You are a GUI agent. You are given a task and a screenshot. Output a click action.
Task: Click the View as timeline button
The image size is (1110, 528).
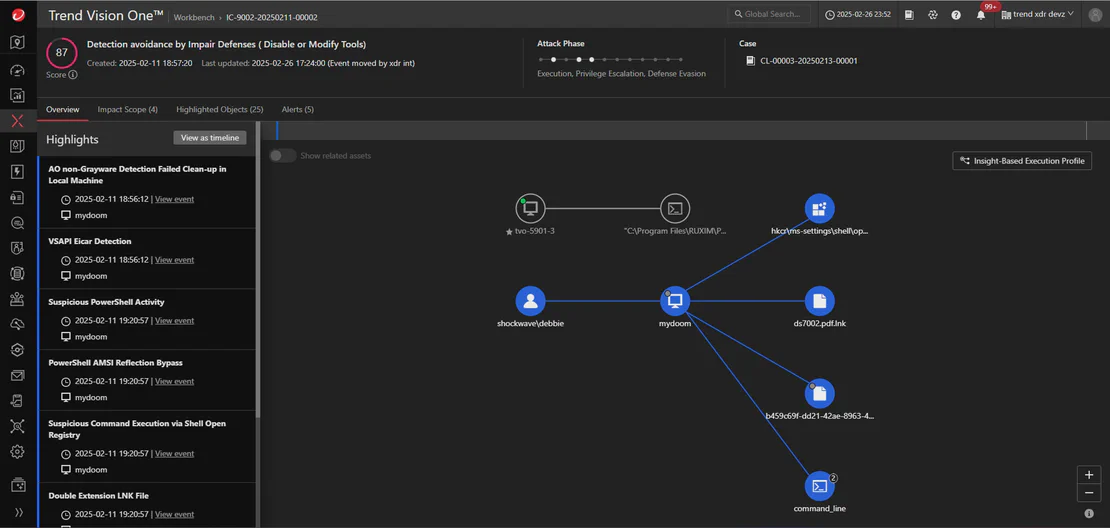click(x=210, y=138)
